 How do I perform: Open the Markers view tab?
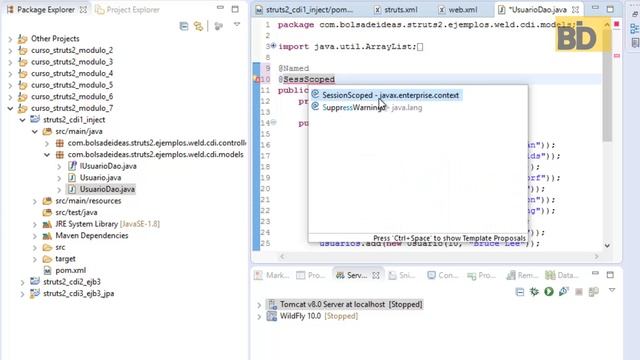click(271, 276)
